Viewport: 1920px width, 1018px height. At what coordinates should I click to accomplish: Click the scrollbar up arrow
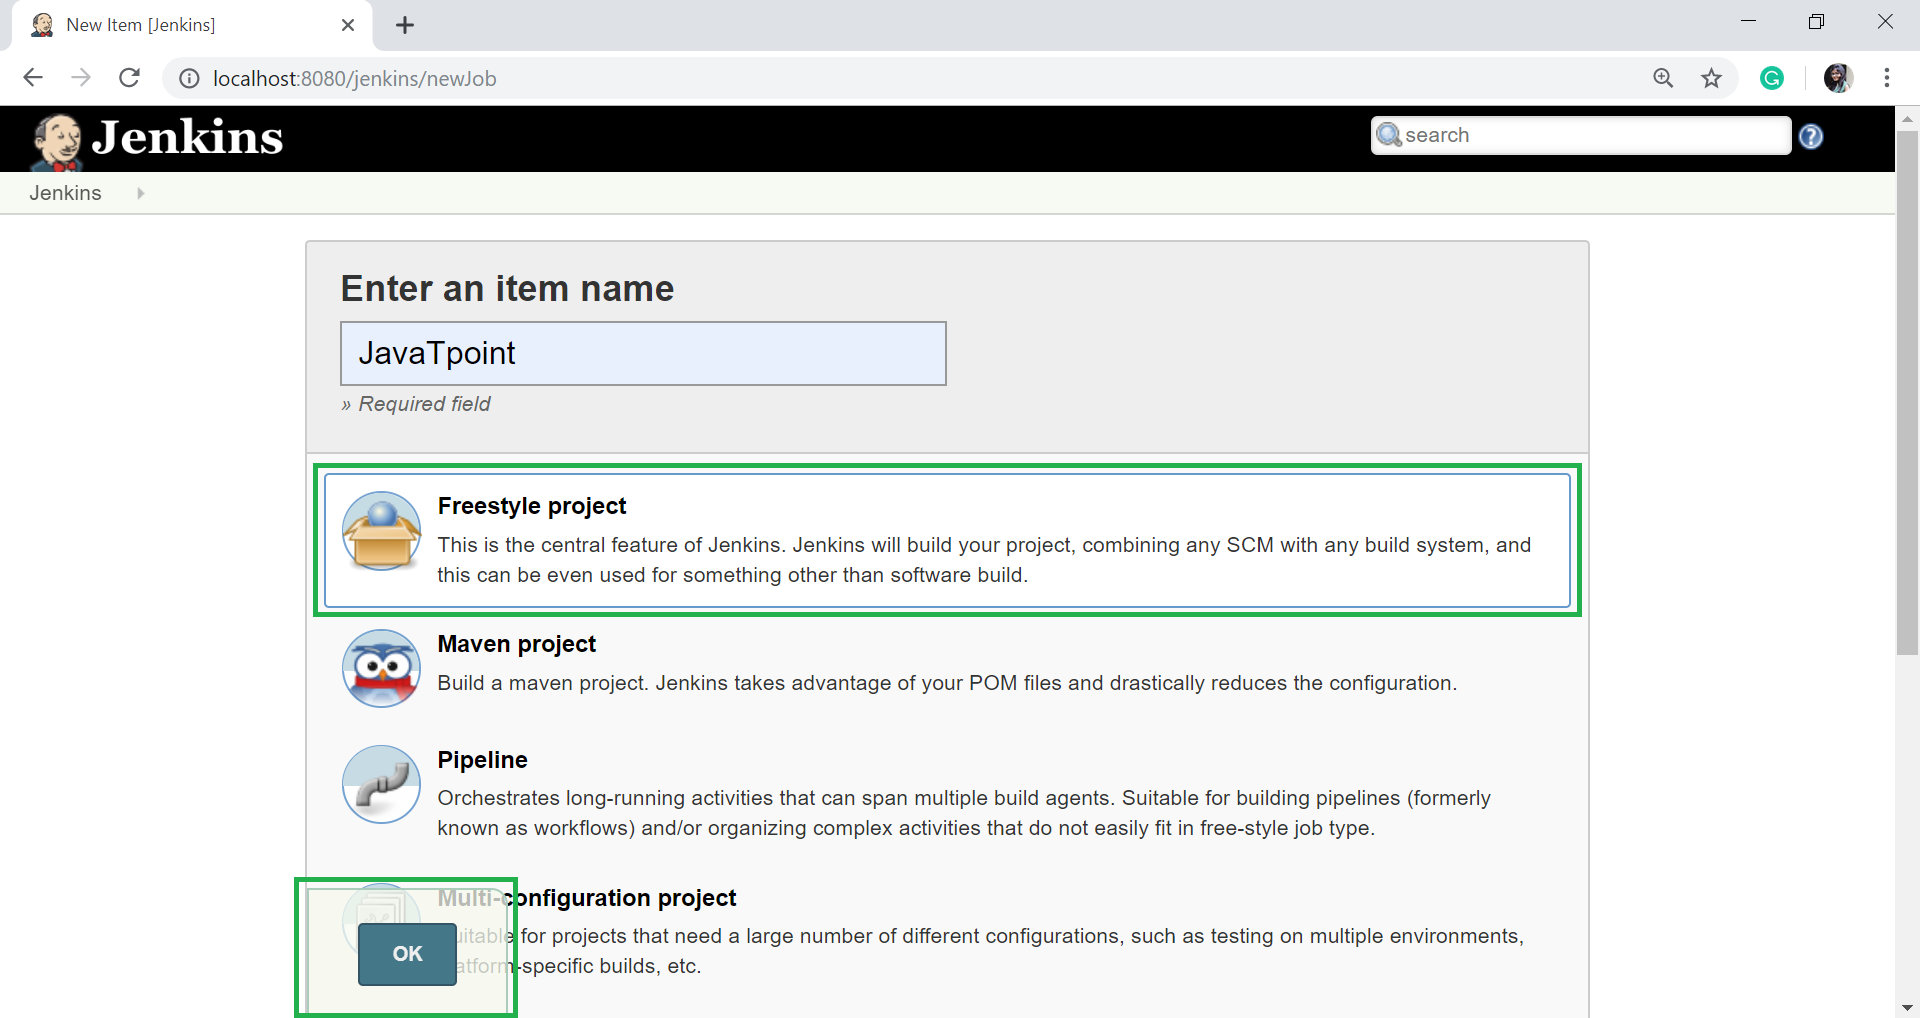click(x=1907, y=118)
